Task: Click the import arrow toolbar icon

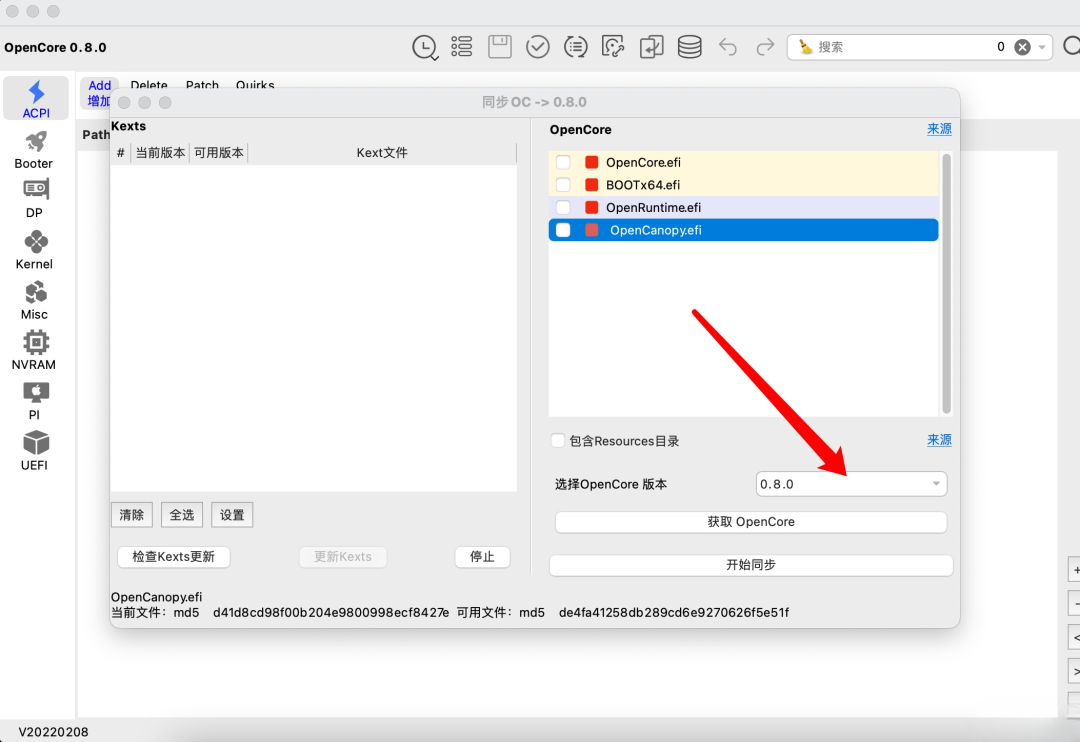Action: (x=651, y=47)
